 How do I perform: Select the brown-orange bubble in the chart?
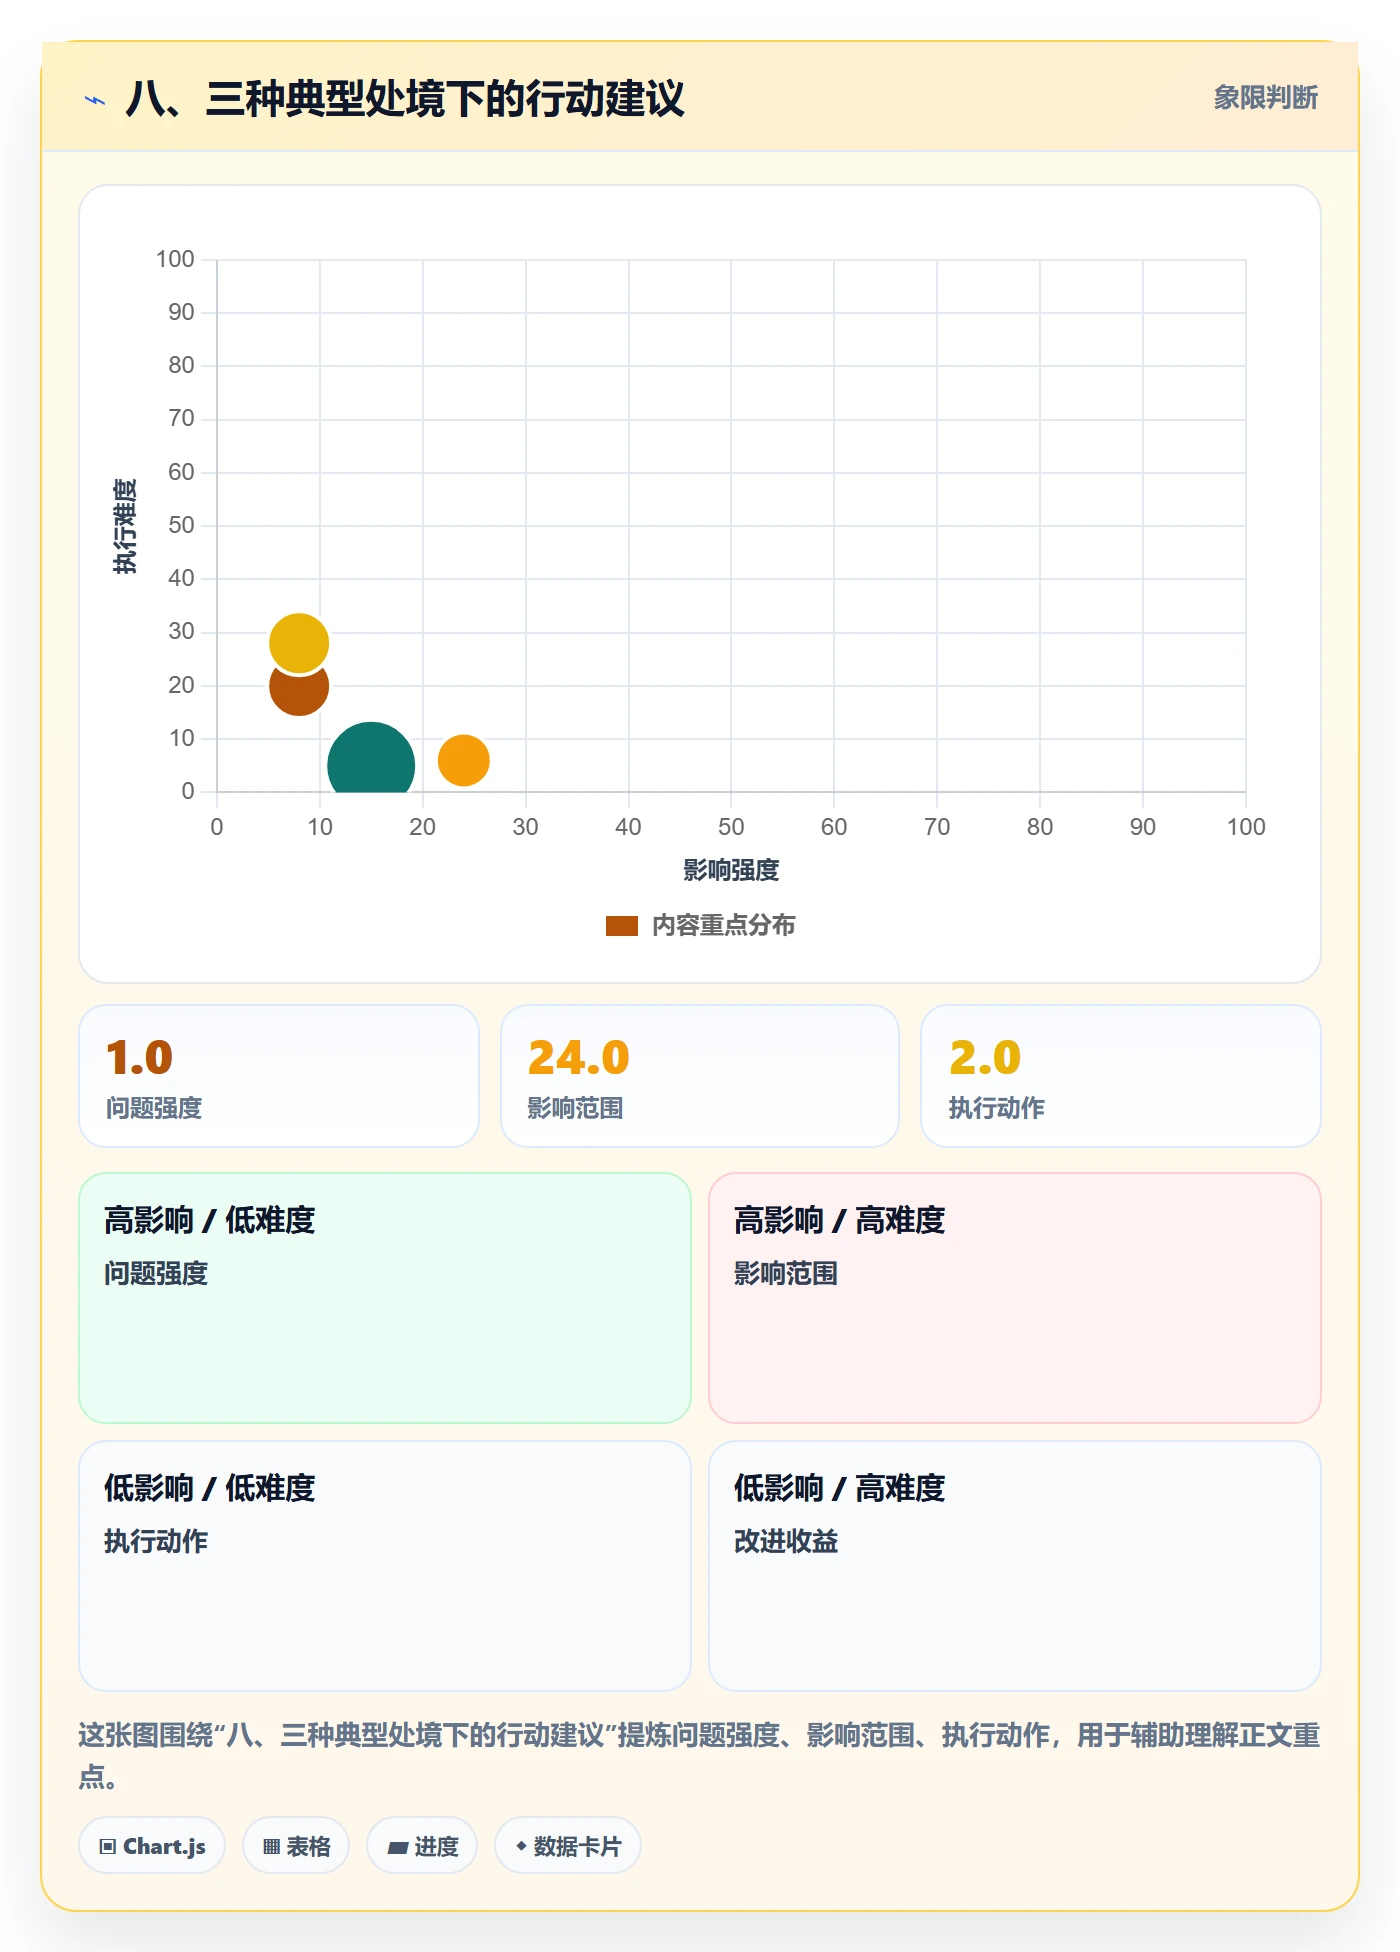click(298, 695)
